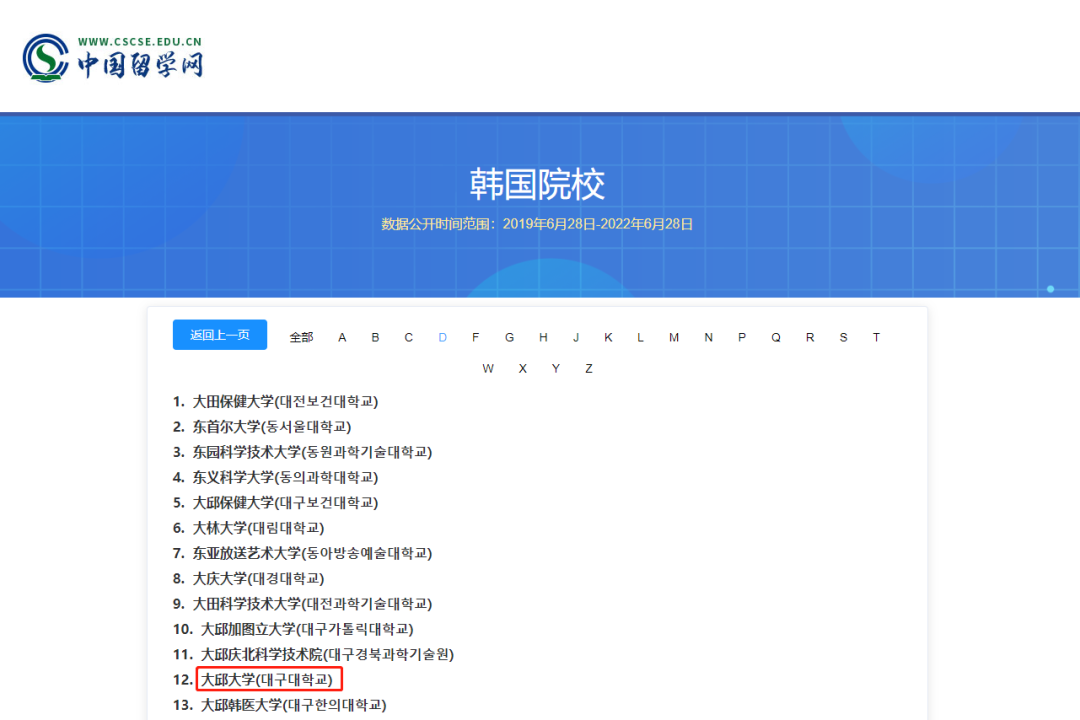Open 大邱韩医大学 entry
The width and height of the screenshot is (1080, 720).
(x=293, y=706)
